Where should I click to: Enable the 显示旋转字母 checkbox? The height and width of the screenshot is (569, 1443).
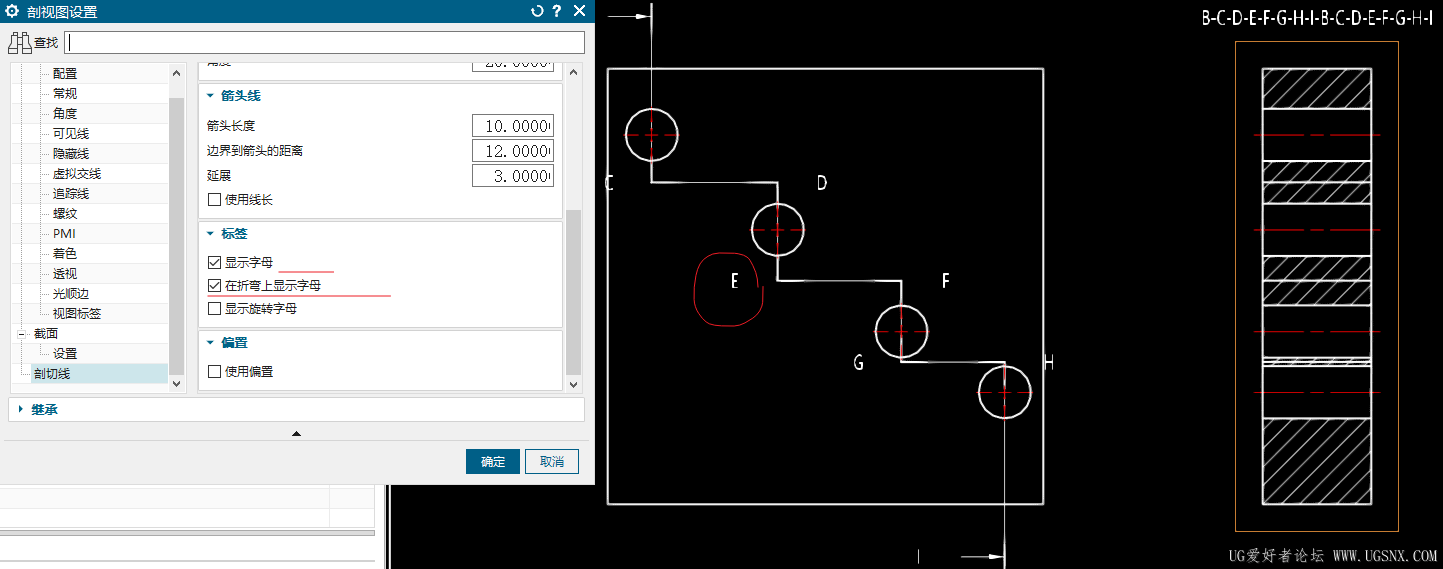coord(214,308)
